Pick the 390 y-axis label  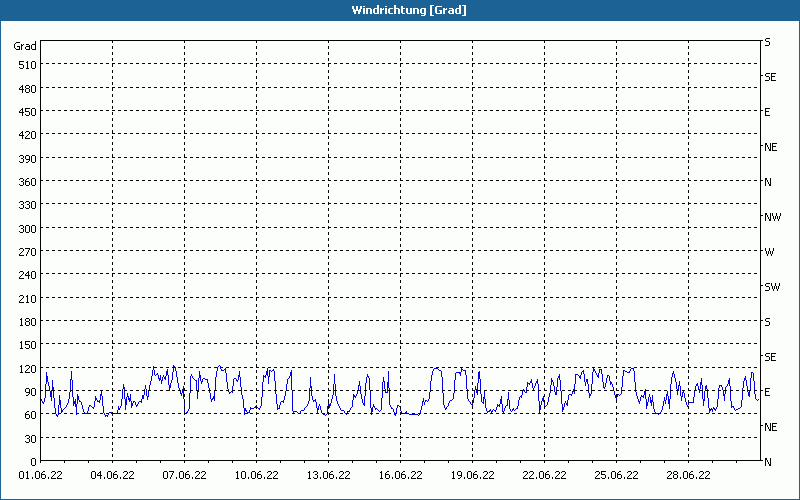click(x=27, y=159)
